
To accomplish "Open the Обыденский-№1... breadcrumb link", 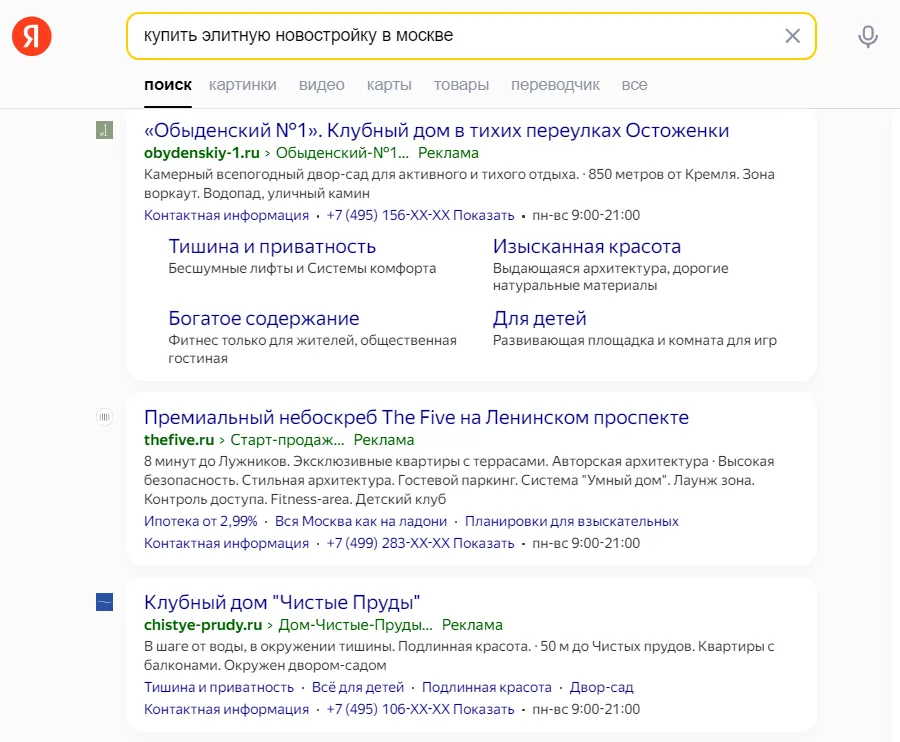I will (x=343, y=153).
